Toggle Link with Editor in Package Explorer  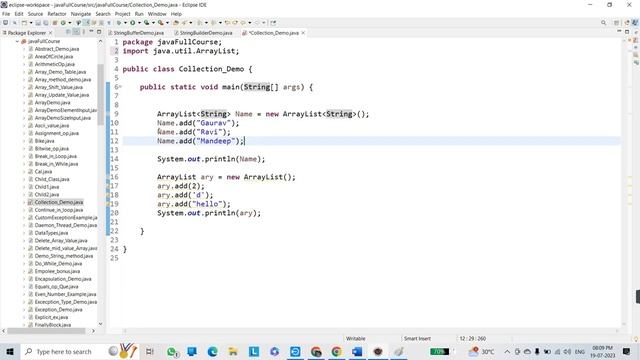click(76, 32)
